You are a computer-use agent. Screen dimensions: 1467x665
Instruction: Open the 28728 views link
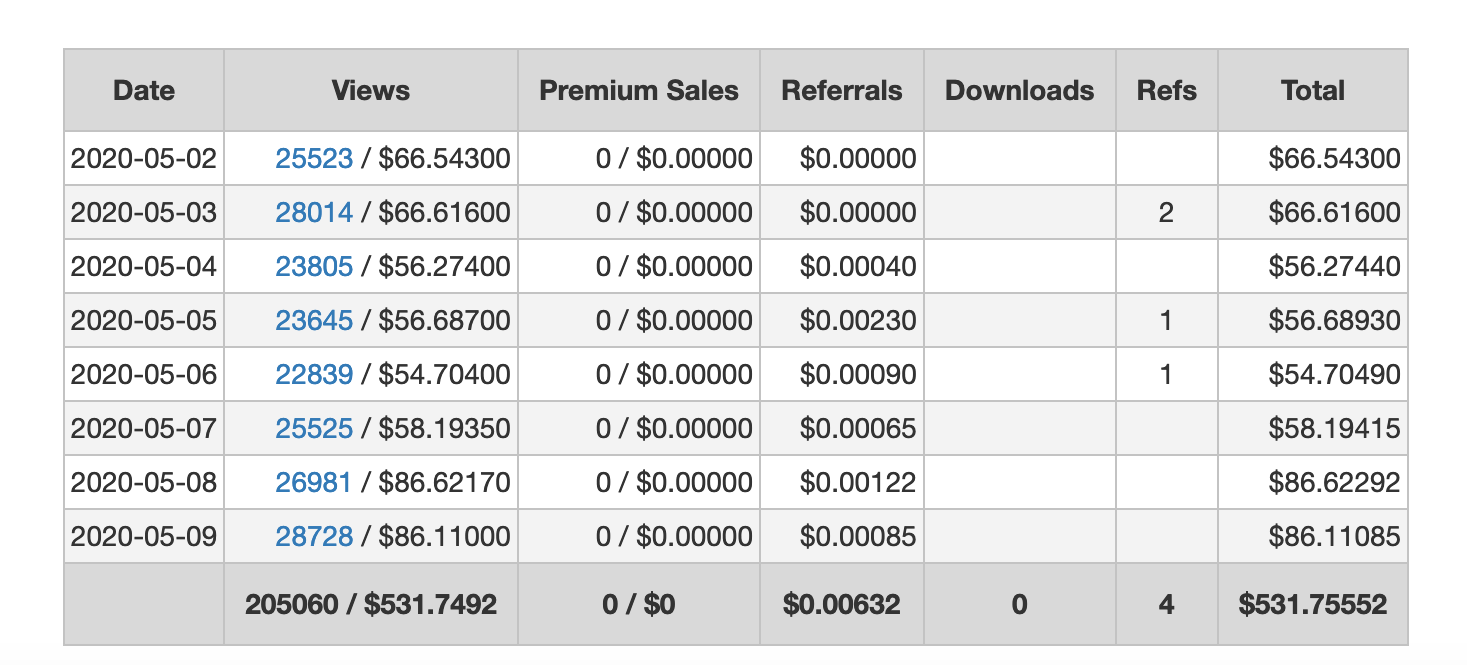pos(314,537)
